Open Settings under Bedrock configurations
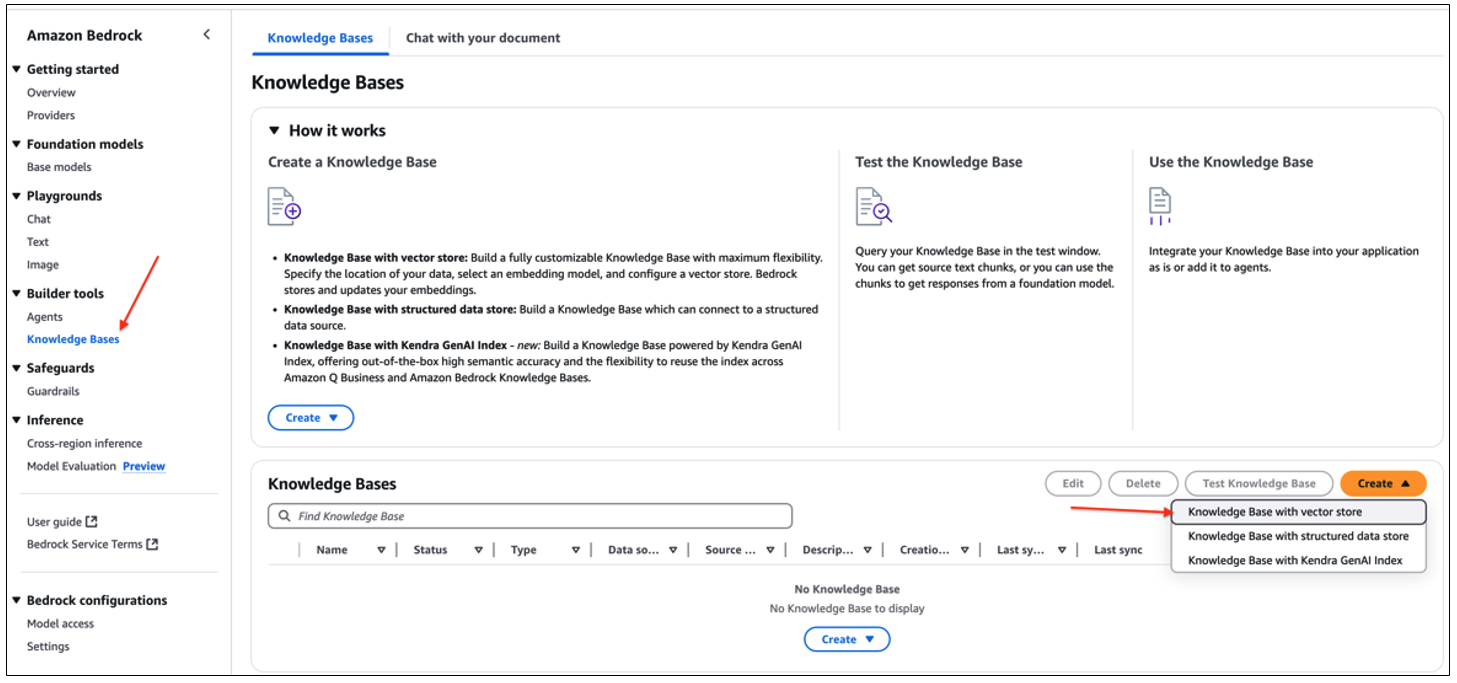Viewport: 1457px width, 683px height. tap(48, 646)
